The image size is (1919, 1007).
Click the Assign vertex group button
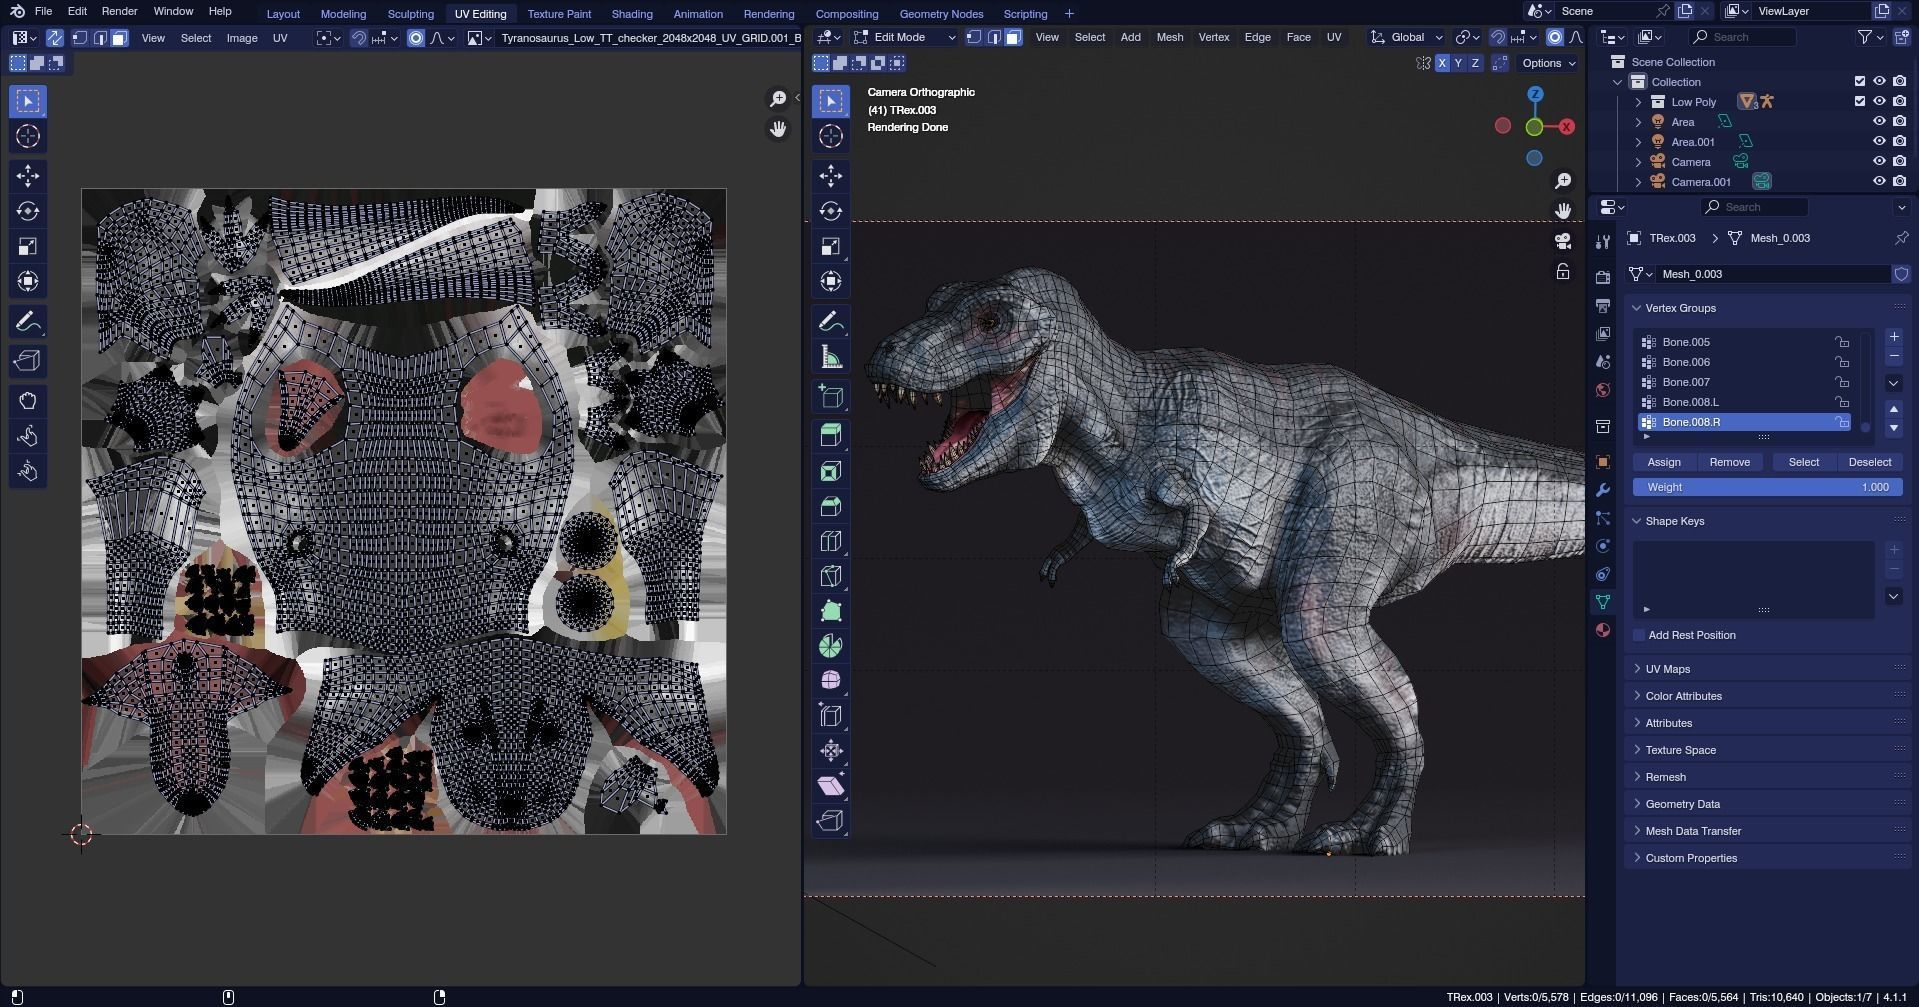pos(1664,462)
